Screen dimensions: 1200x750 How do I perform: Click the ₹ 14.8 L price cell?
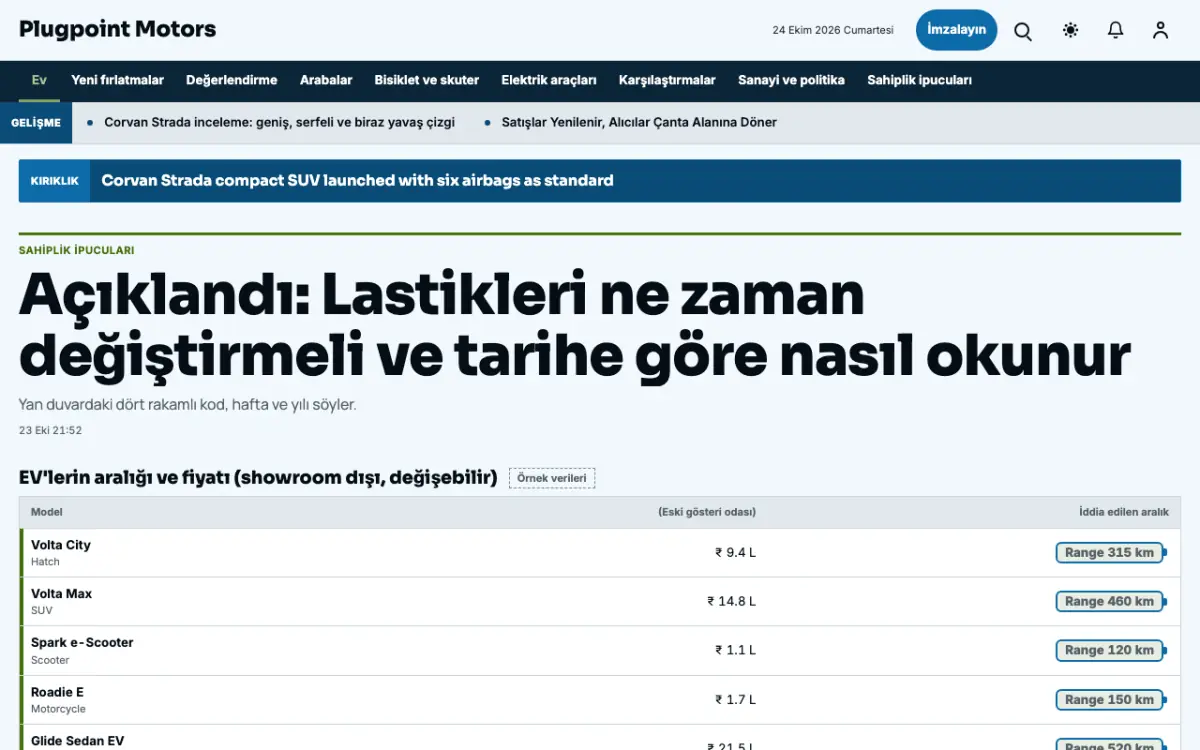[x=731, y=602]
